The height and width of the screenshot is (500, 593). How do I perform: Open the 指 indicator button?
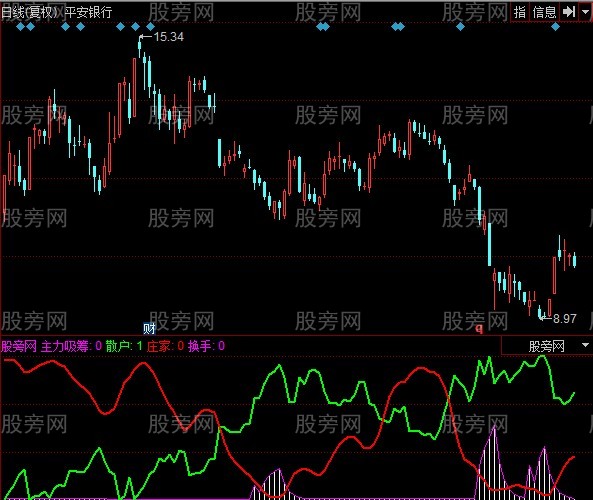[x=520, y=12]
